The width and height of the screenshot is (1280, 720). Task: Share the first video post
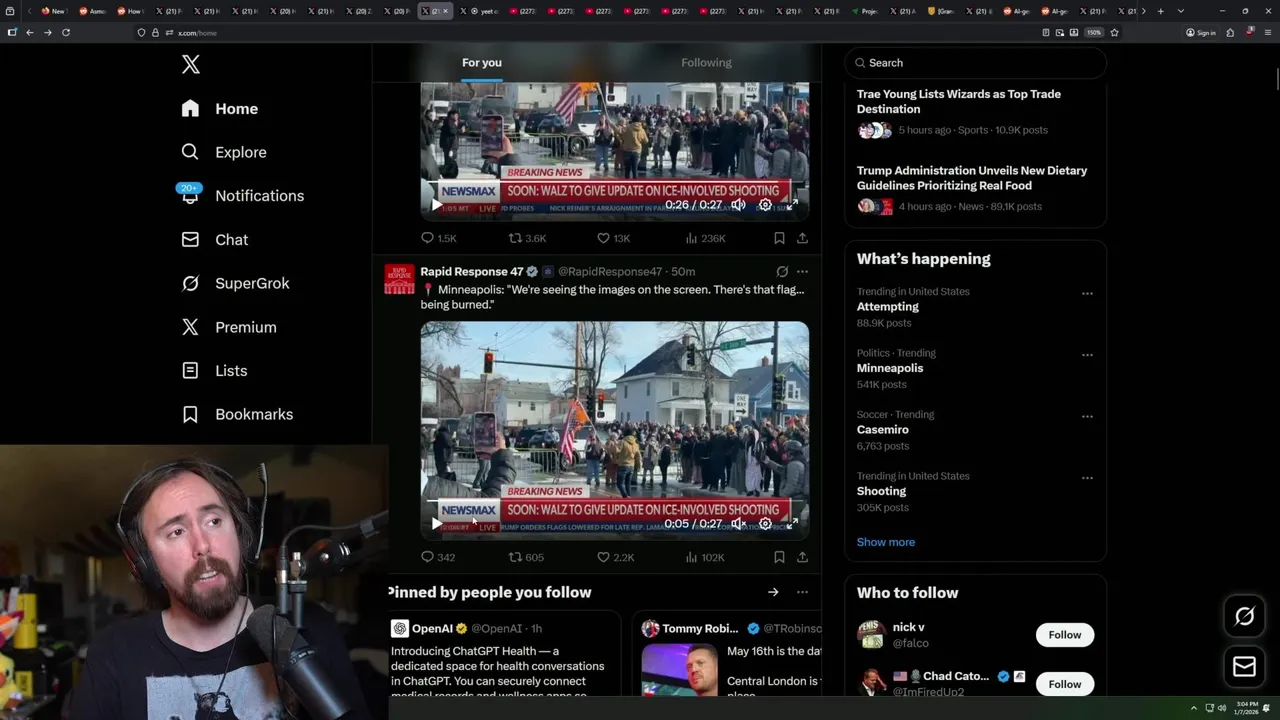click(x=802, y=238)
